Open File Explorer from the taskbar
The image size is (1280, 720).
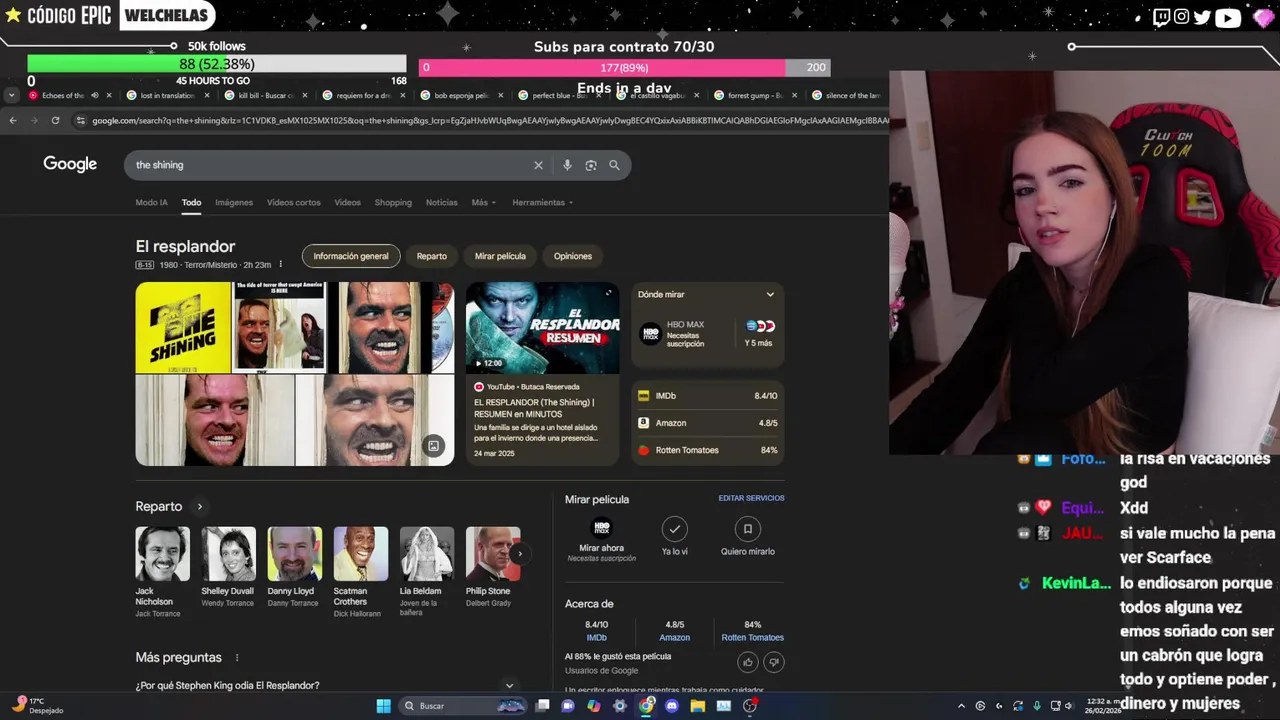698,706
